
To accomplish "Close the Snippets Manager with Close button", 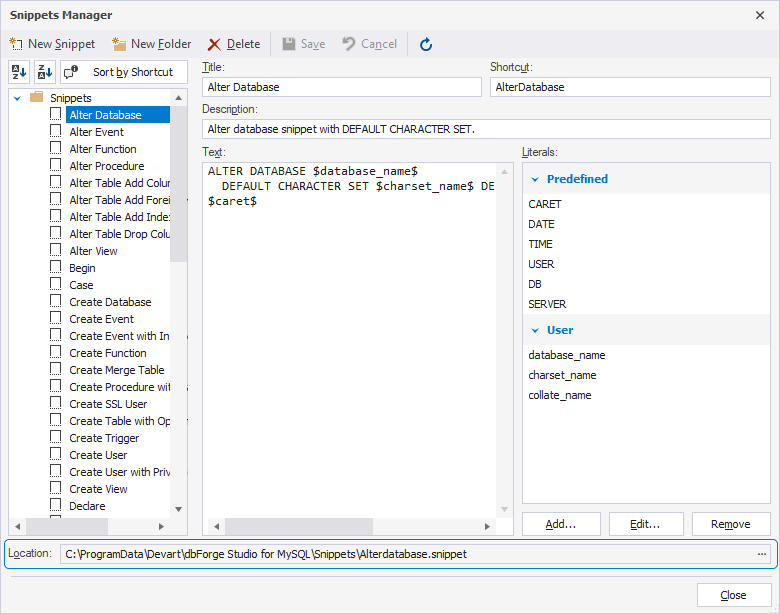I will (x=734, y=595).
